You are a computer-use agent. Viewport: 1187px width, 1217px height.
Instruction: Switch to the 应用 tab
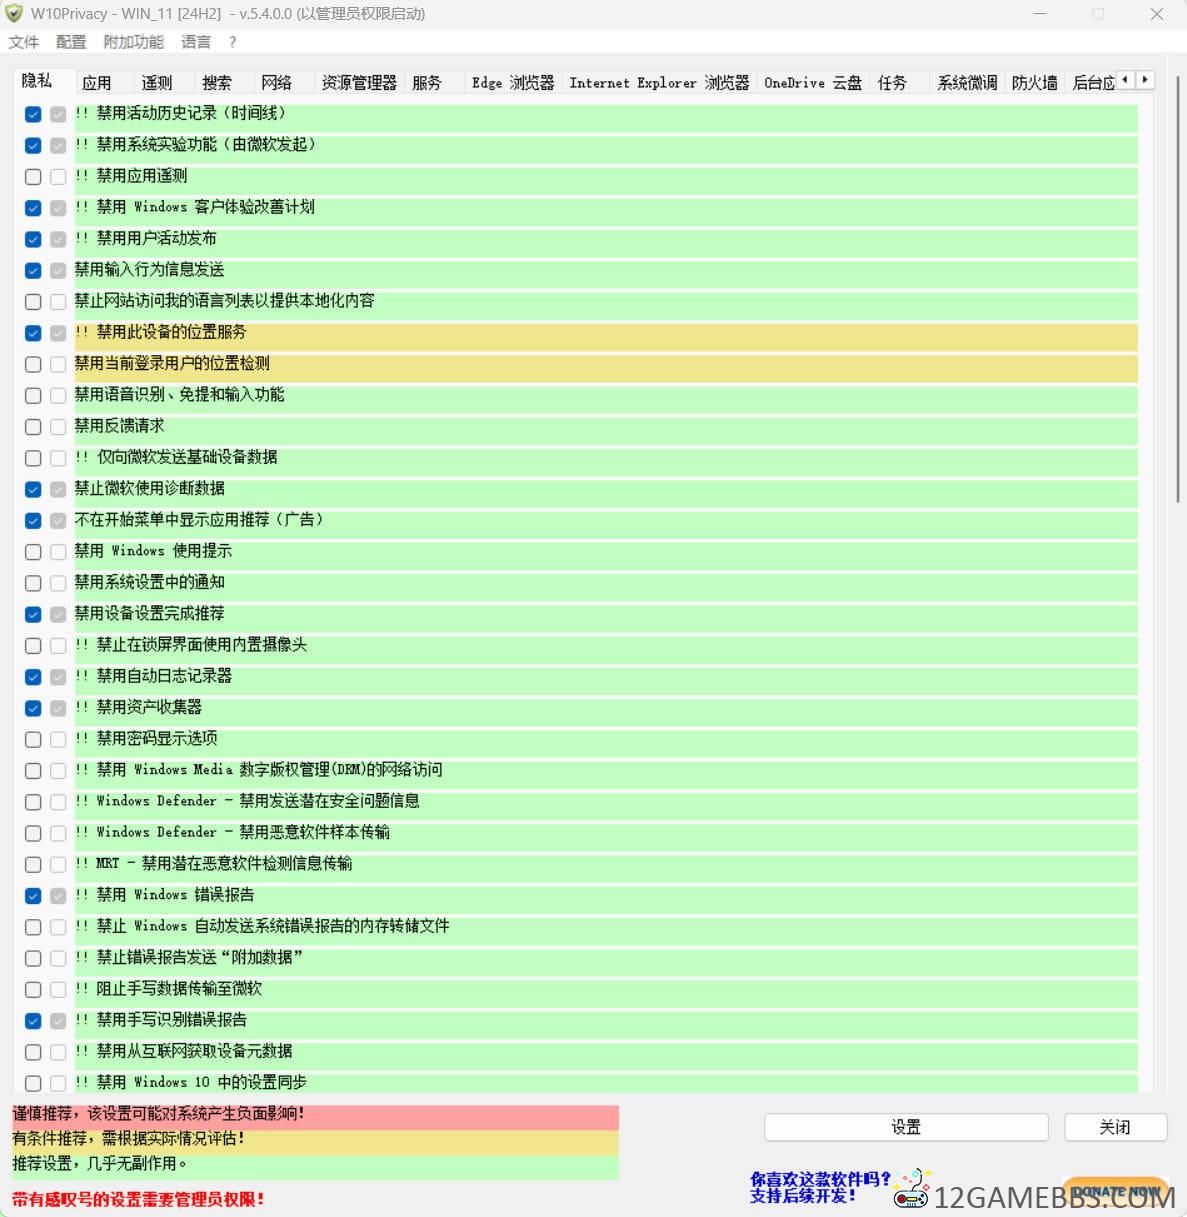point(97,83)
